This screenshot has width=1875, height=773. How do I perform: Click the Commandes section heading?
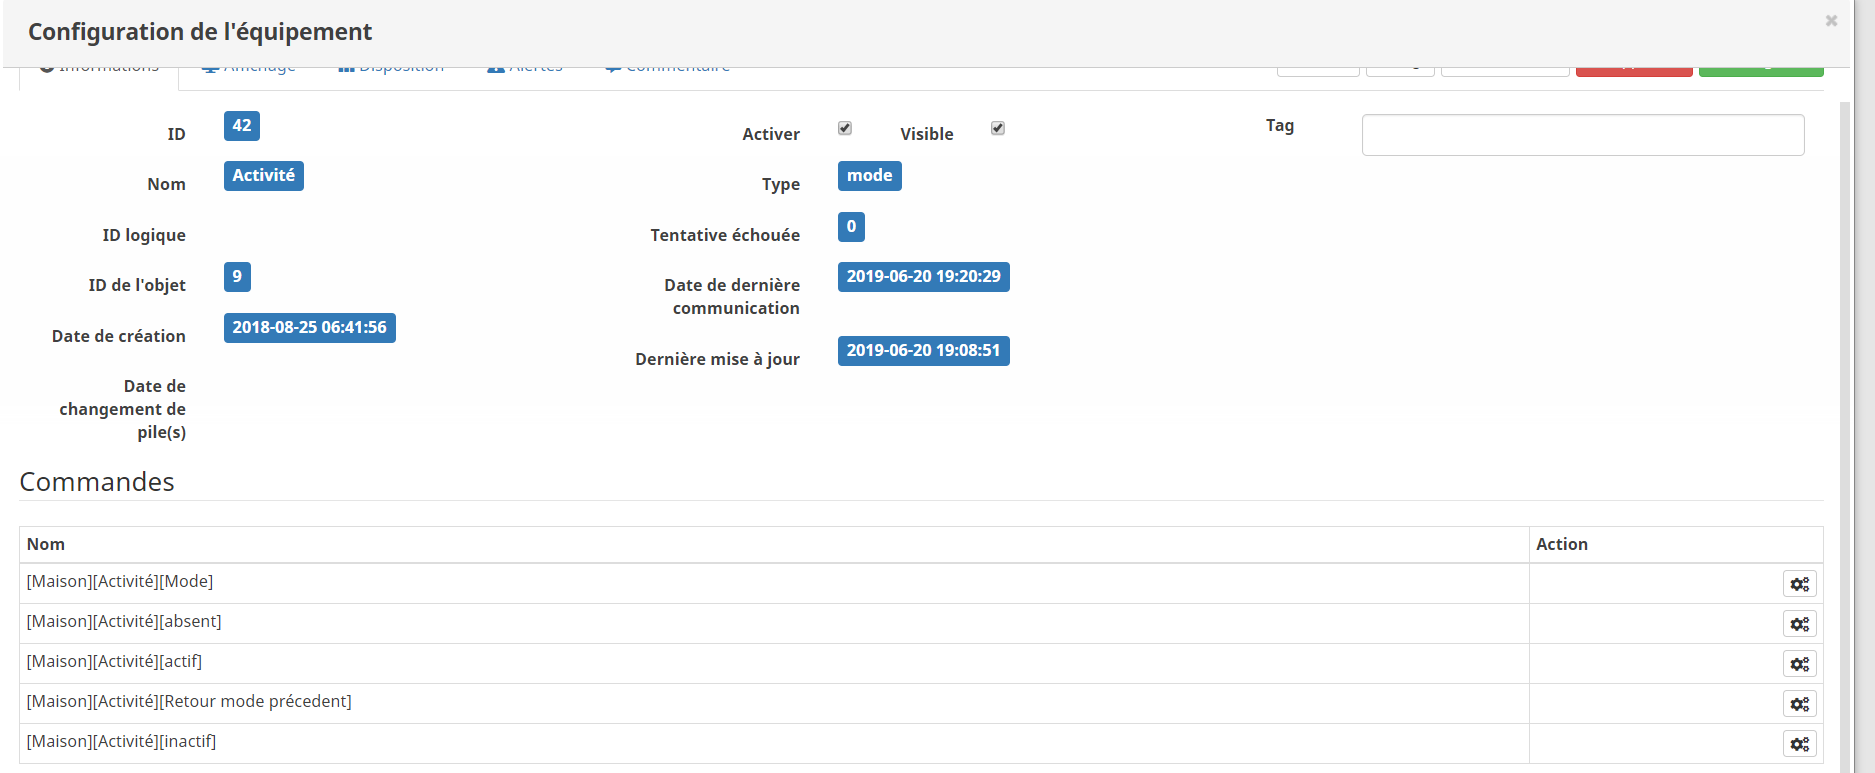97,482
